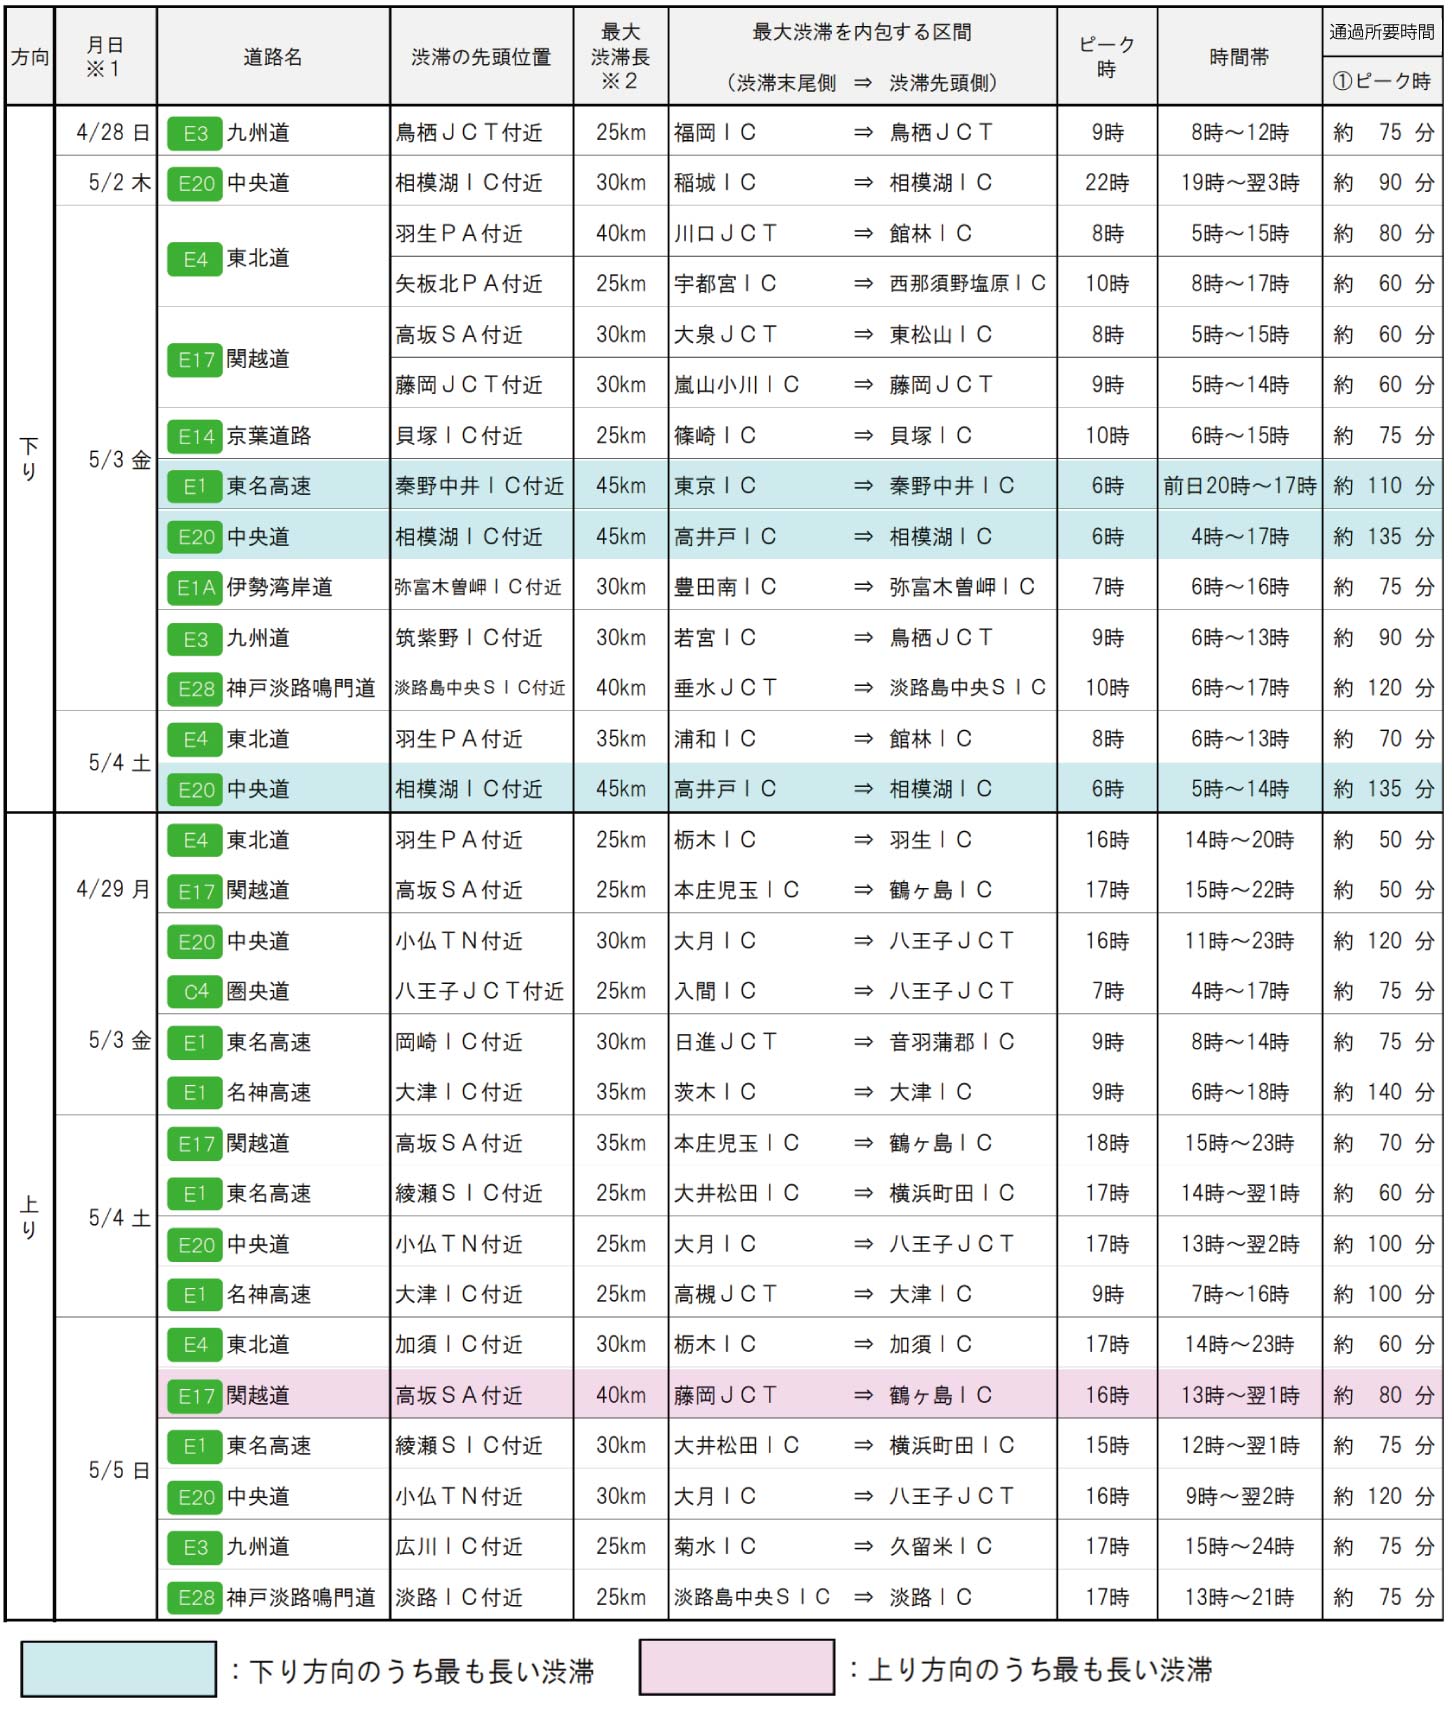Click the E28 badge in the 淡路IC付近 row
Screen dimensions: 1452x1715
coord(195,1598)
